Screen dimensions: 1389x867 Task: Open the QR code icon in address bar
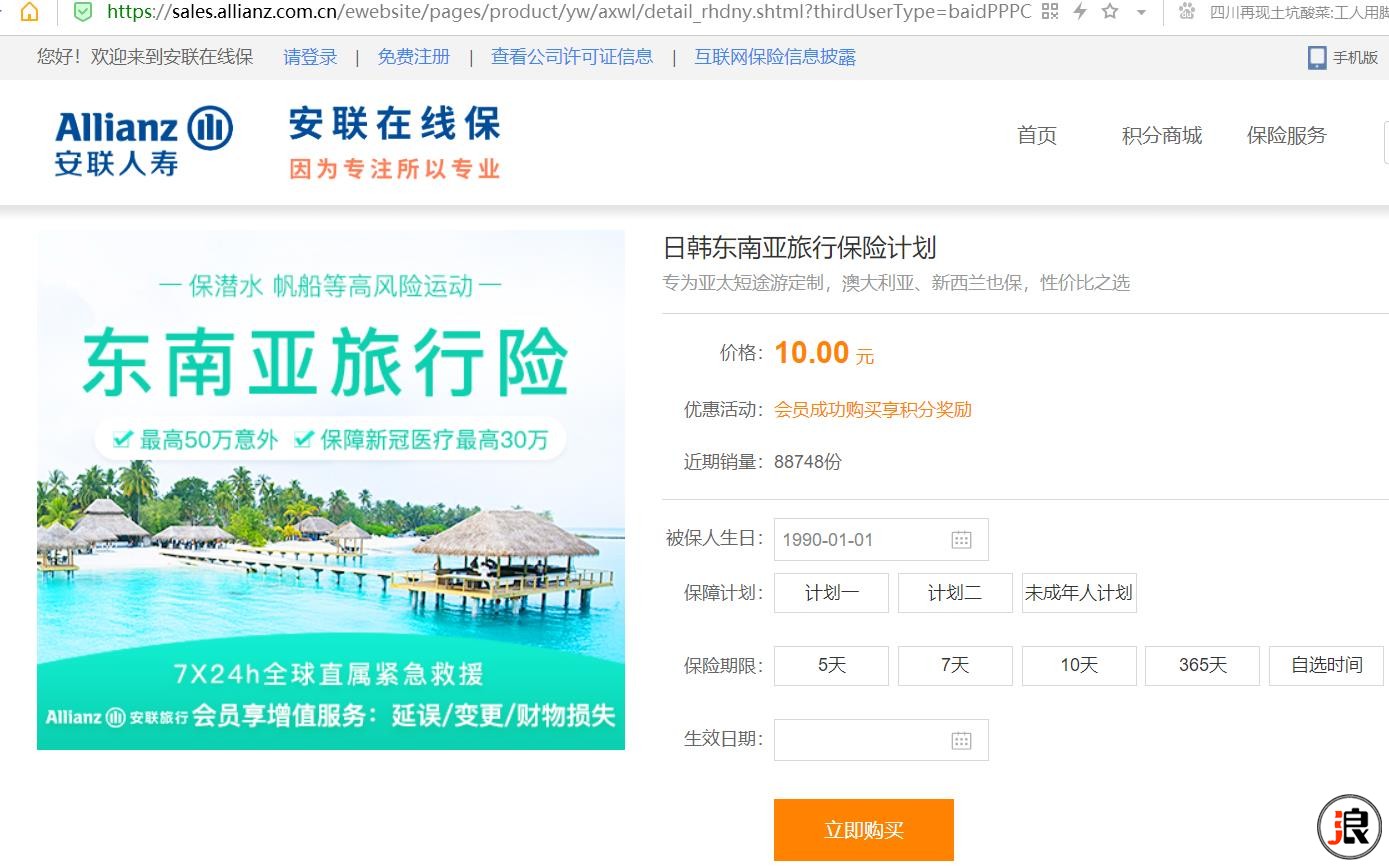tap(1049, 11)
